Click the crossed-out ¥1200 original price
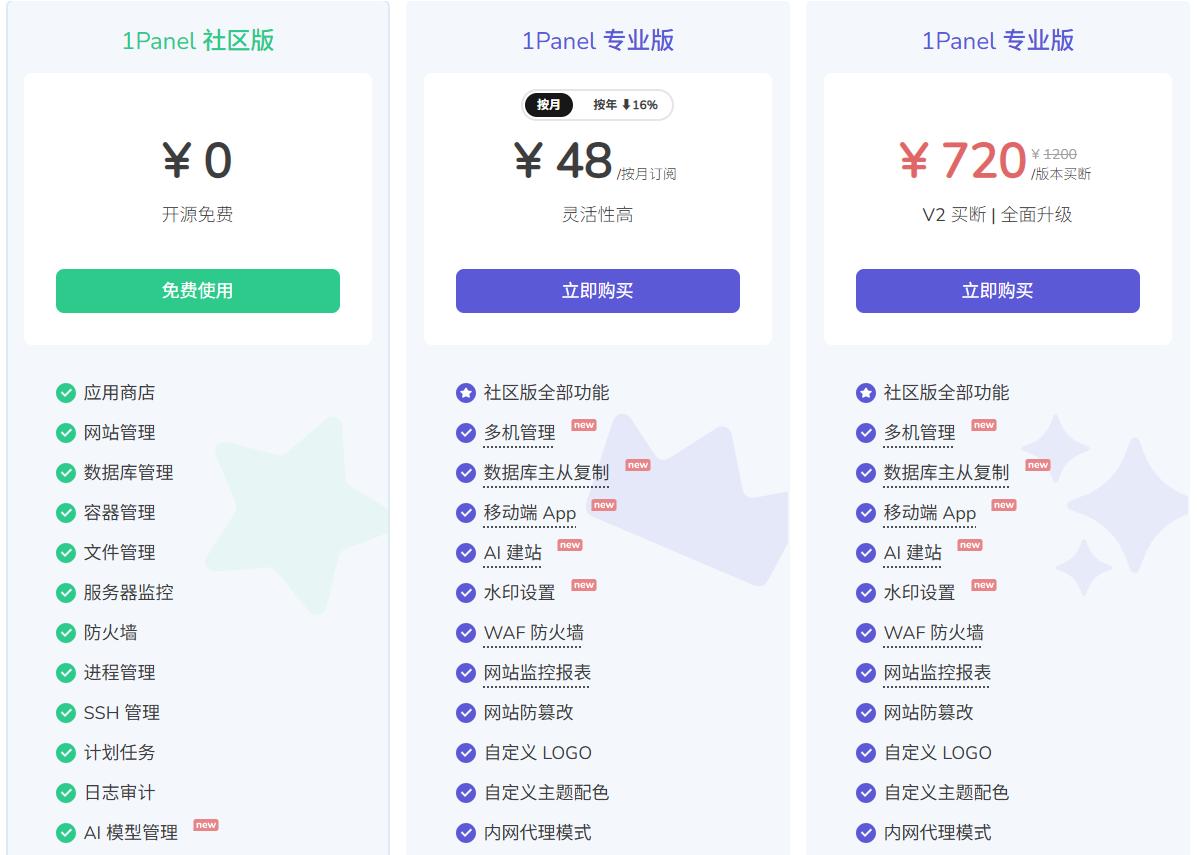The height and width of the screenshot is (855, 1197). tap(1054, 154)
